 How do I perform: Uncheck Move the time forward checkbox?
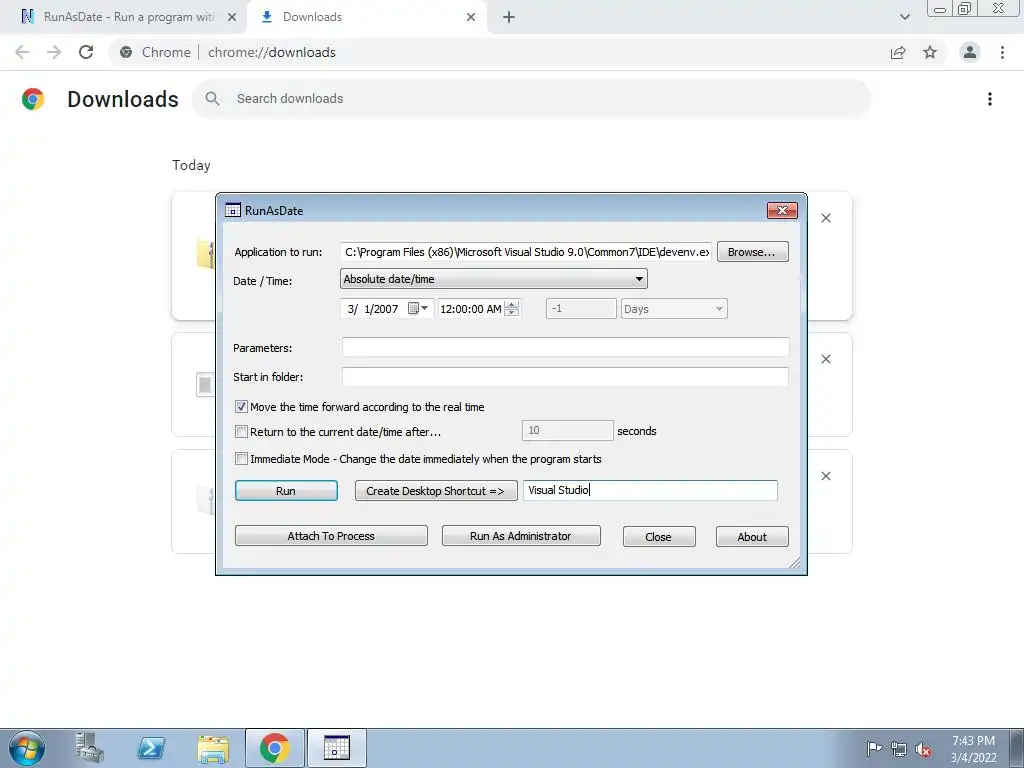241,406
